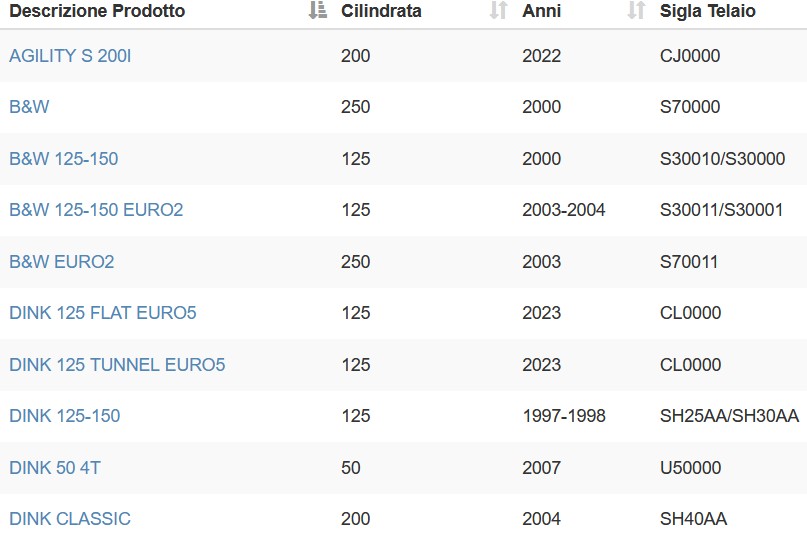Open the DINK 125-150 product link
The height and width of the screenshot is (533, 807).
pos(65,416)
